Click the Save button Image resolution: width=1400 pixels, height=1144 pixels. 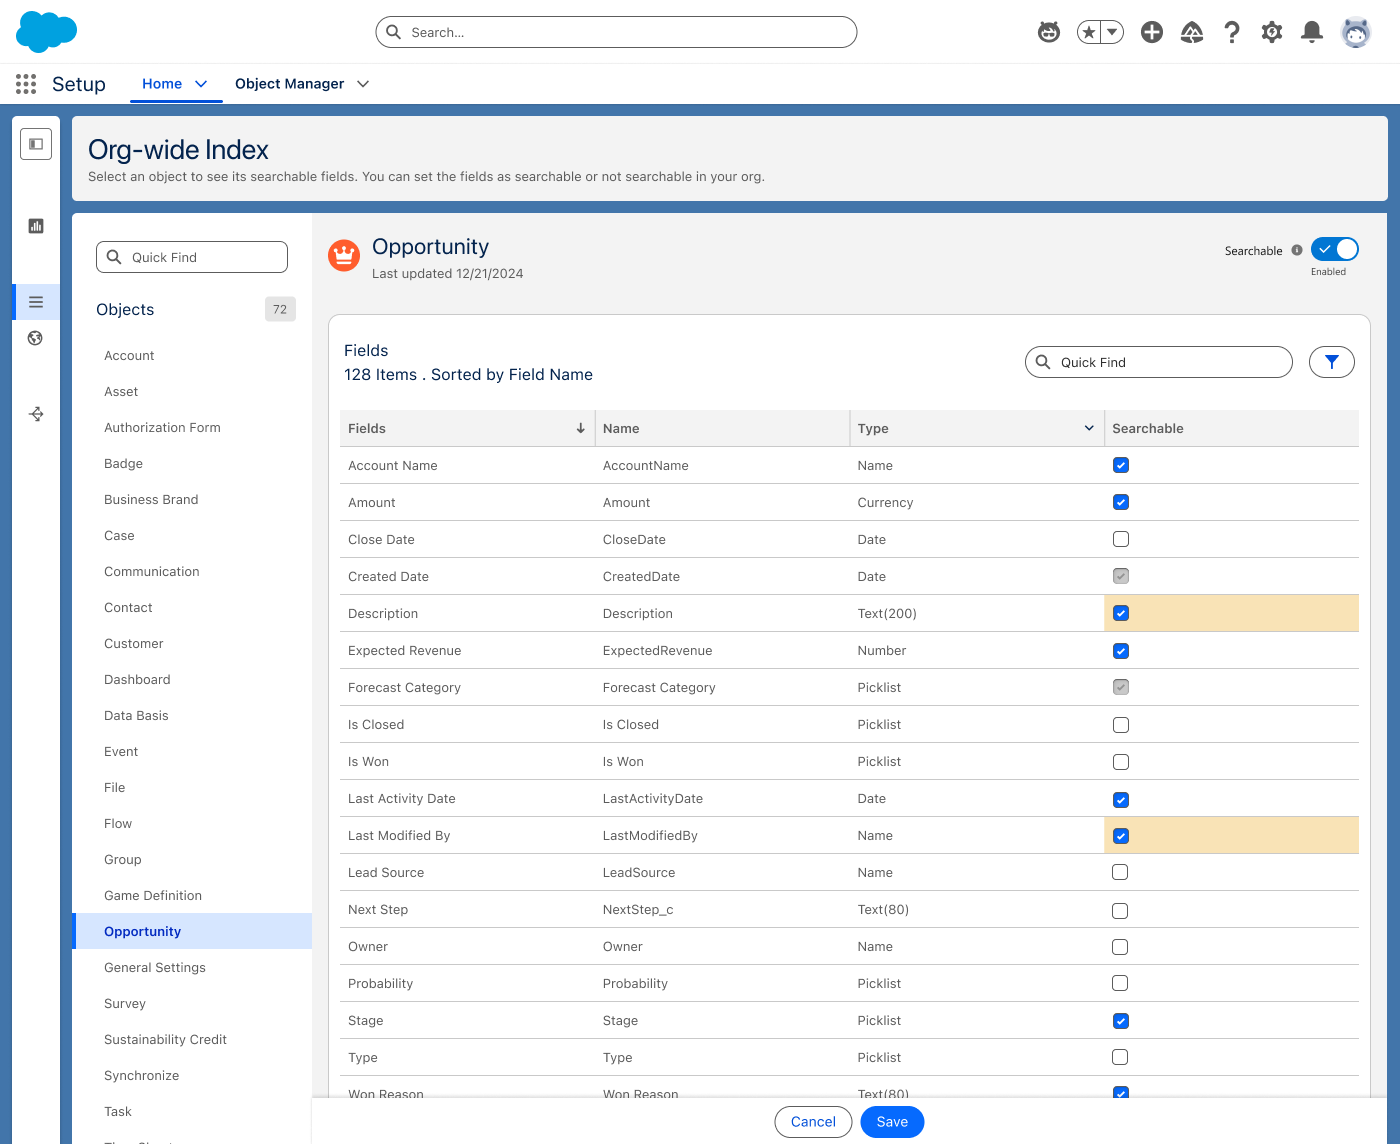892,1122
